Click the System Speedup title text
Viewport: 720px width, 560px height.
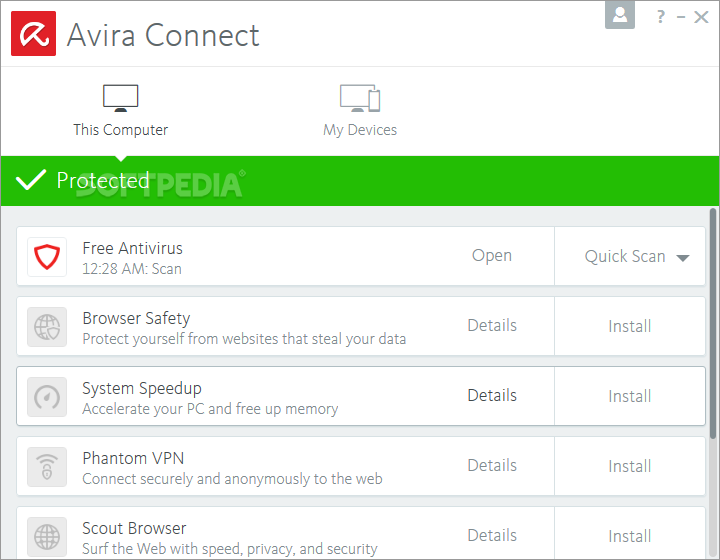(x=142, y=389)
